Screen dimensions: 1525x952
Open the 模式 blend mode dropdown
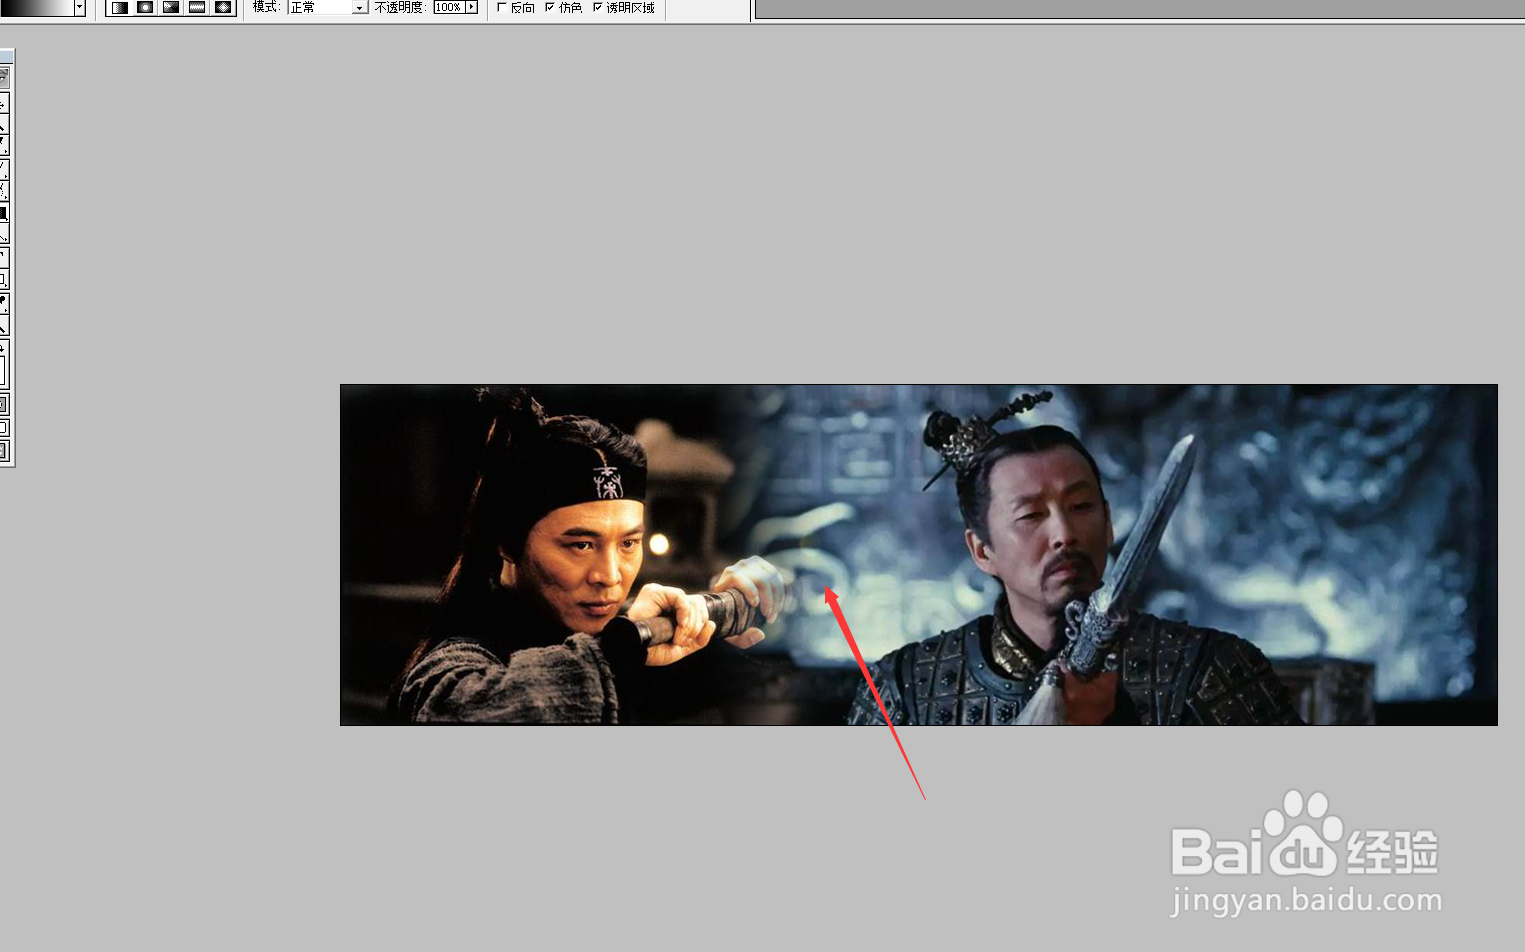[328, 7]
